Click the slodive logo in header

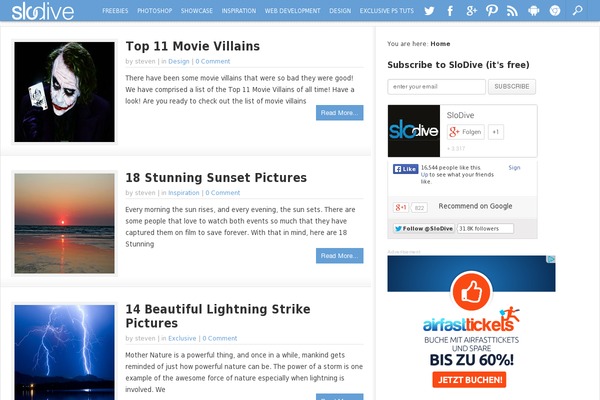(42, 11)
